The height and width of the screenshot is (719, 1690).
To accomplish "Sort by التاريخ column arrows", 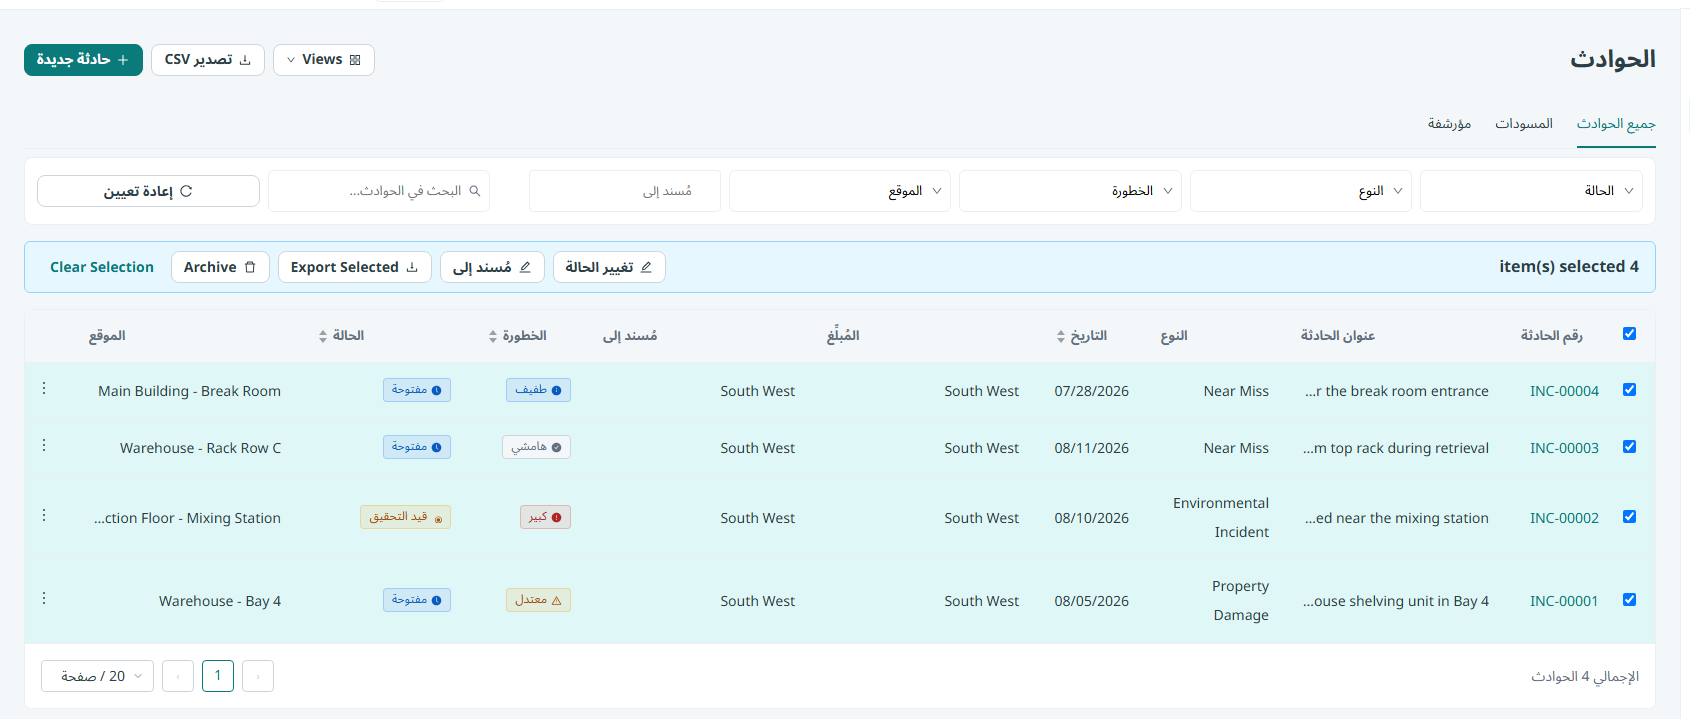I will [x=1061, y=337].
